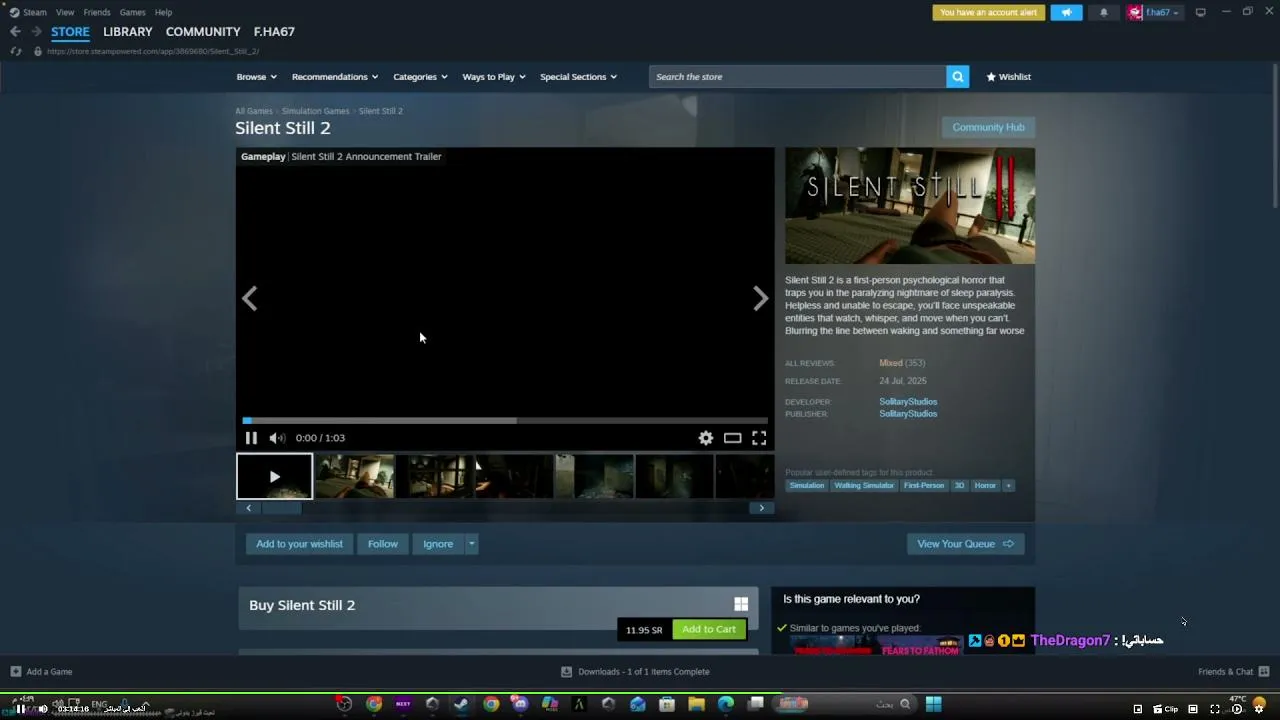Image resolution: width=1280 pixels, height=720 pixels.
Task: Click the First-Person tag
Action: pyautogui.click(x=924, y=486)
